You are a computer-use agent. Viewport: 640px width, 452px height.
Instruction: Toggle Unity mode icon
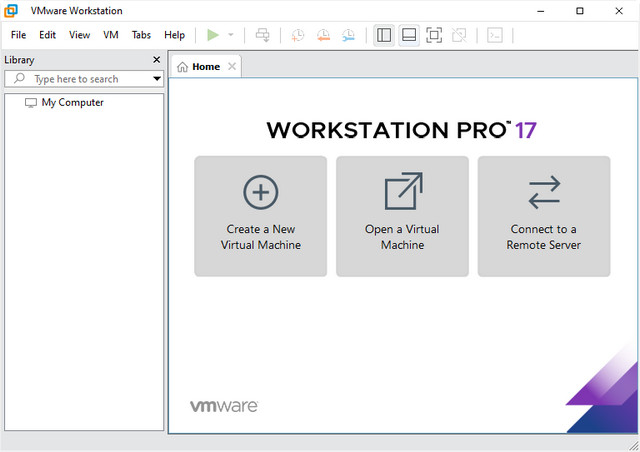click(459, 35)
